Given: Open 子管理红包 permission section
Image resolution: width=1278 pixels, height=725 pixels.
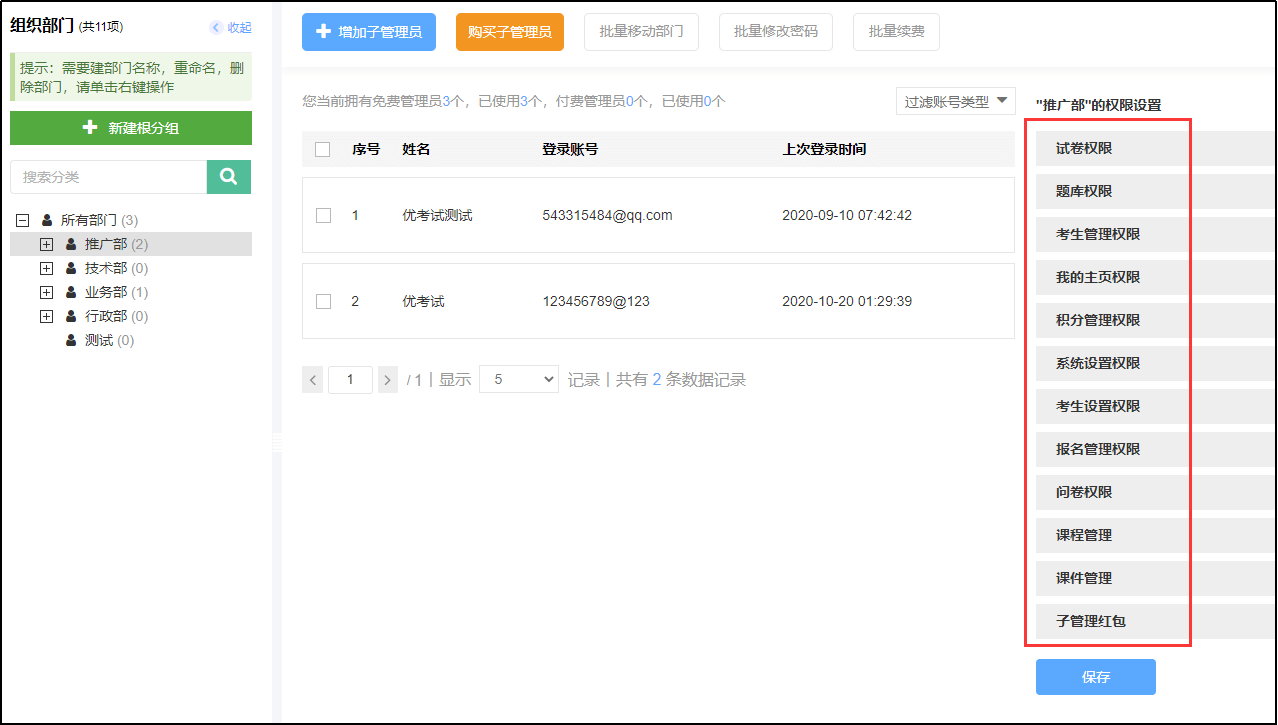Looking at the screenshot, I should pos(1156,621).
